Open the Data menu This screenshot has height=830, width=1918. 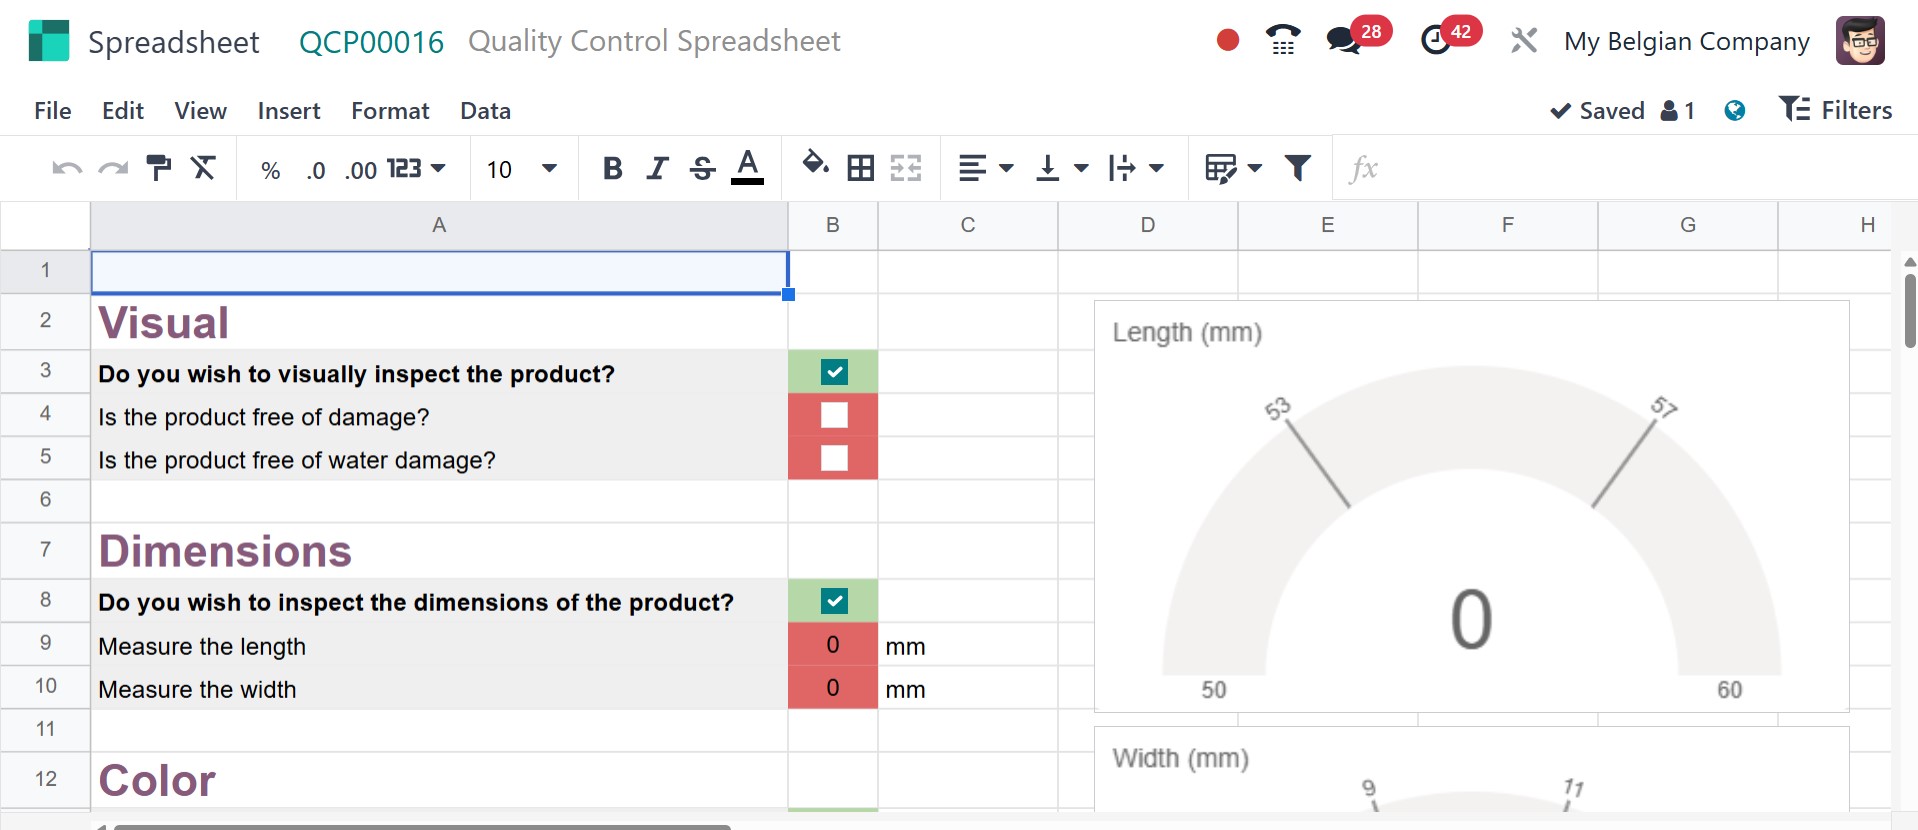(485, 111)
